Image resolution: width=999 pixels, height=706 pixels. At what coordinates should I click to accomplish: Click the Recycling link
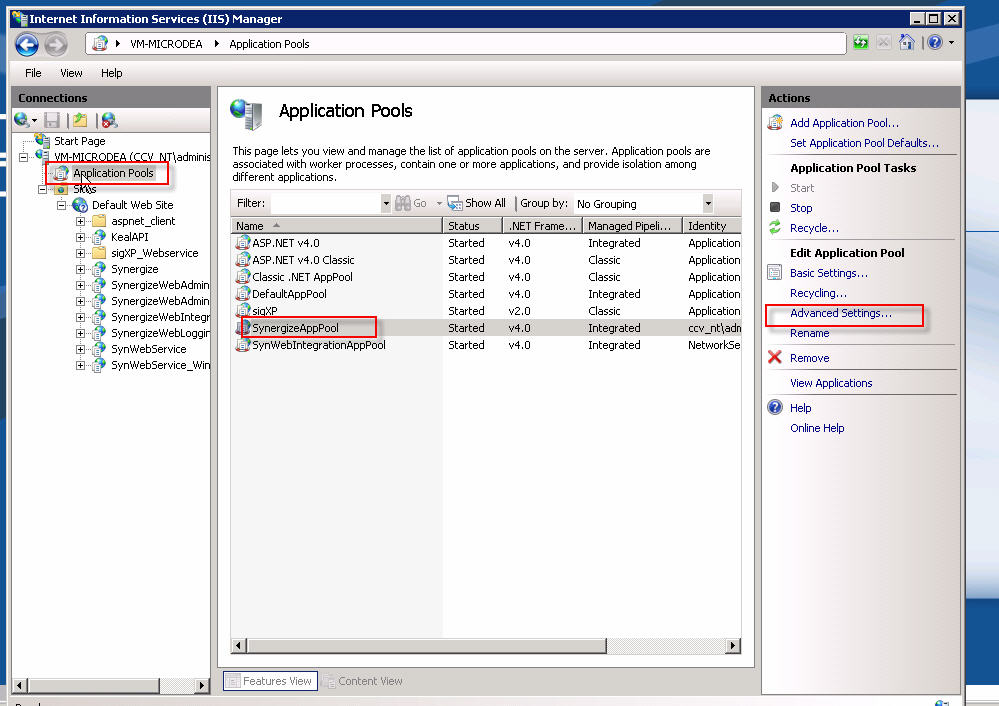pos(819,293)
